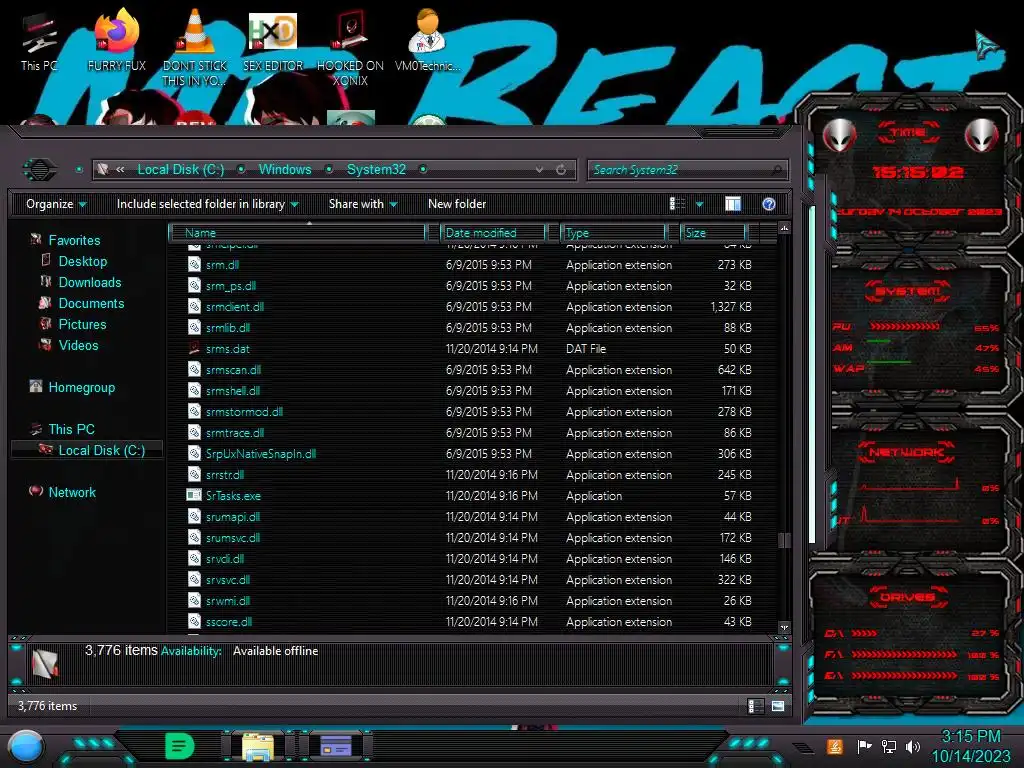Select Desktop in the navigation pane

(x=82, y=261)
